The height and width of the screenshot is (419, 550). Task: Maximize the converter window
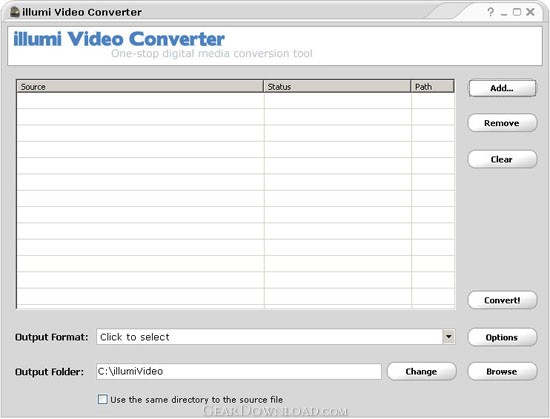click(517, 12)
